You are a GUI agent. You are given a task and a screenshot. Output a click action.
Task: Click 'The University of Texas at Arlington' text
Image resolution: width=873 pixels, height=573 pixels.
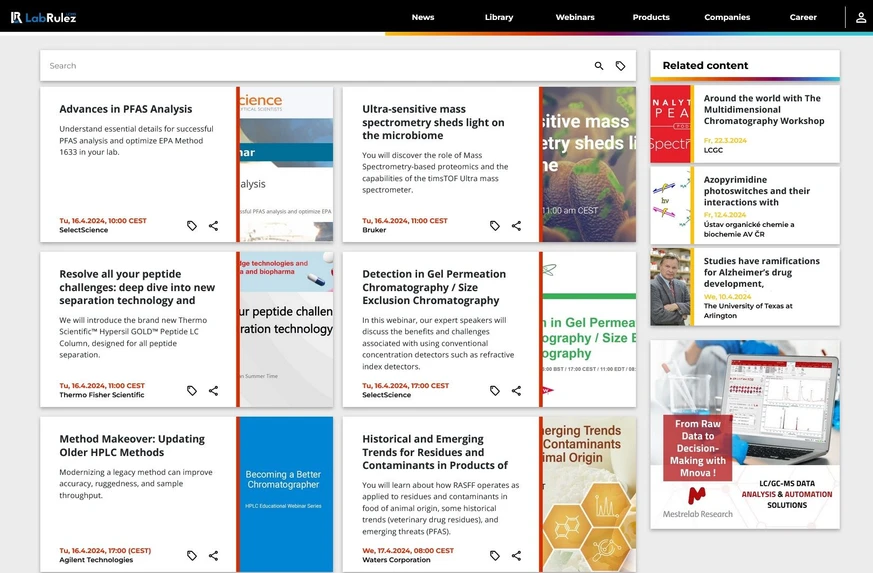(x=748, y=311)
